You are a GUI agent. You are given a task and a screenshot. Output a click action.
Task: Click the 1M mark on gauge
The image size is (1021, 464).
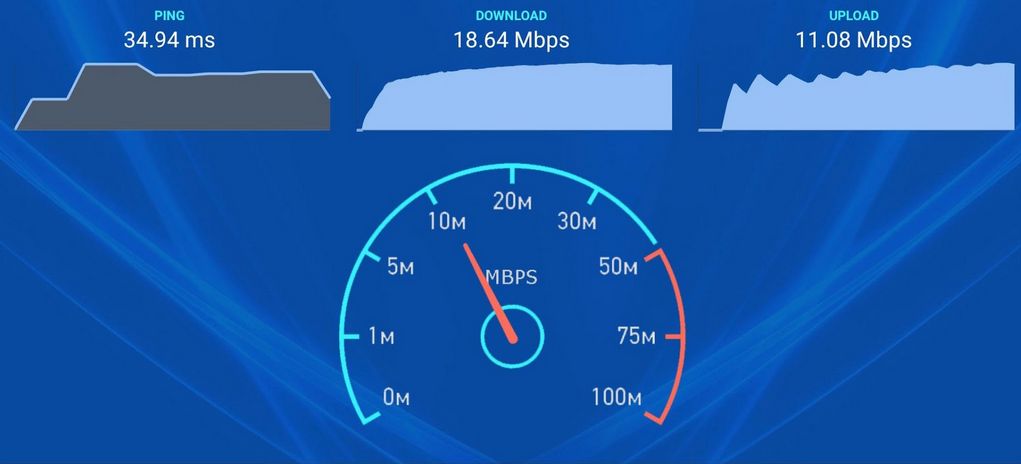pos(381,336)
